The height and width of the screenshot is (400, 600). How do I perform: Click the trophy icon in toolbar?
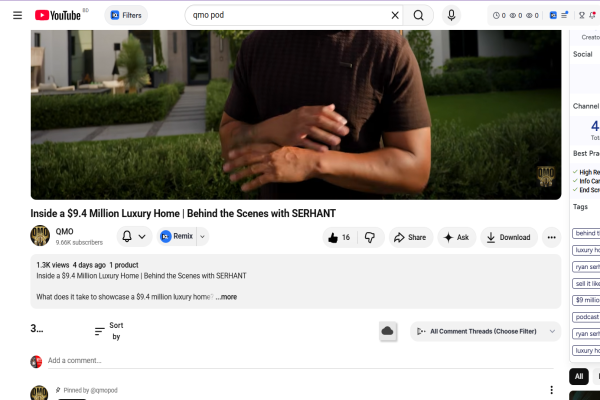(x=582, y=15)
